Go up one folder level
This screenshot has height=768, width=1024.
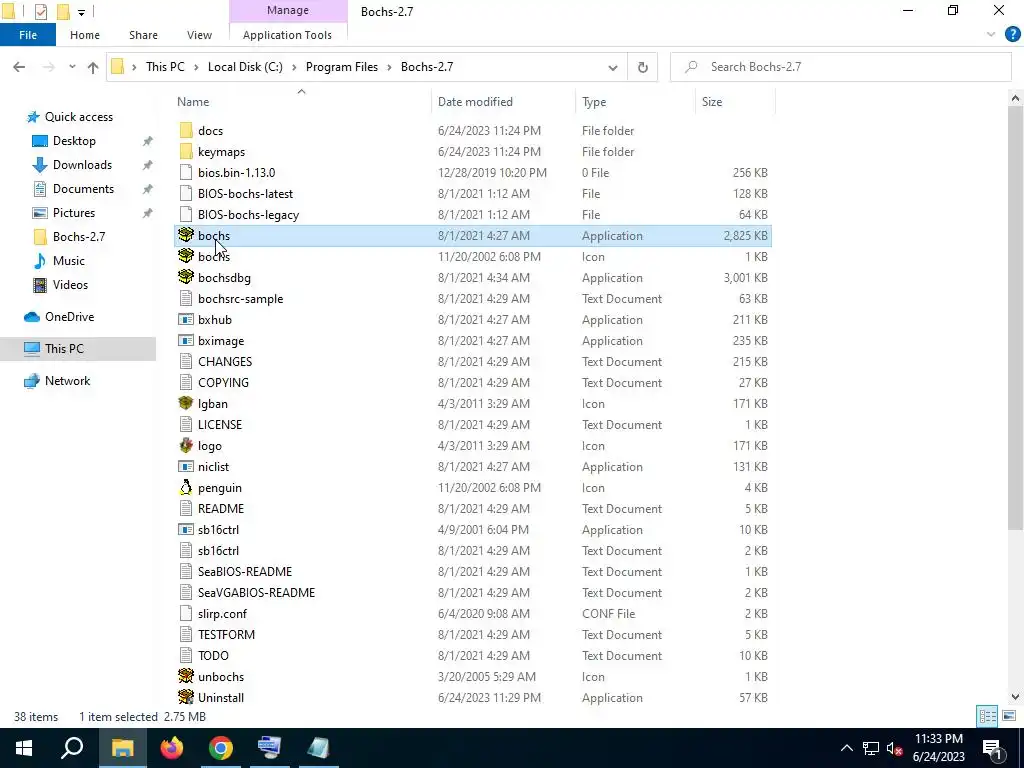(93, 67)
